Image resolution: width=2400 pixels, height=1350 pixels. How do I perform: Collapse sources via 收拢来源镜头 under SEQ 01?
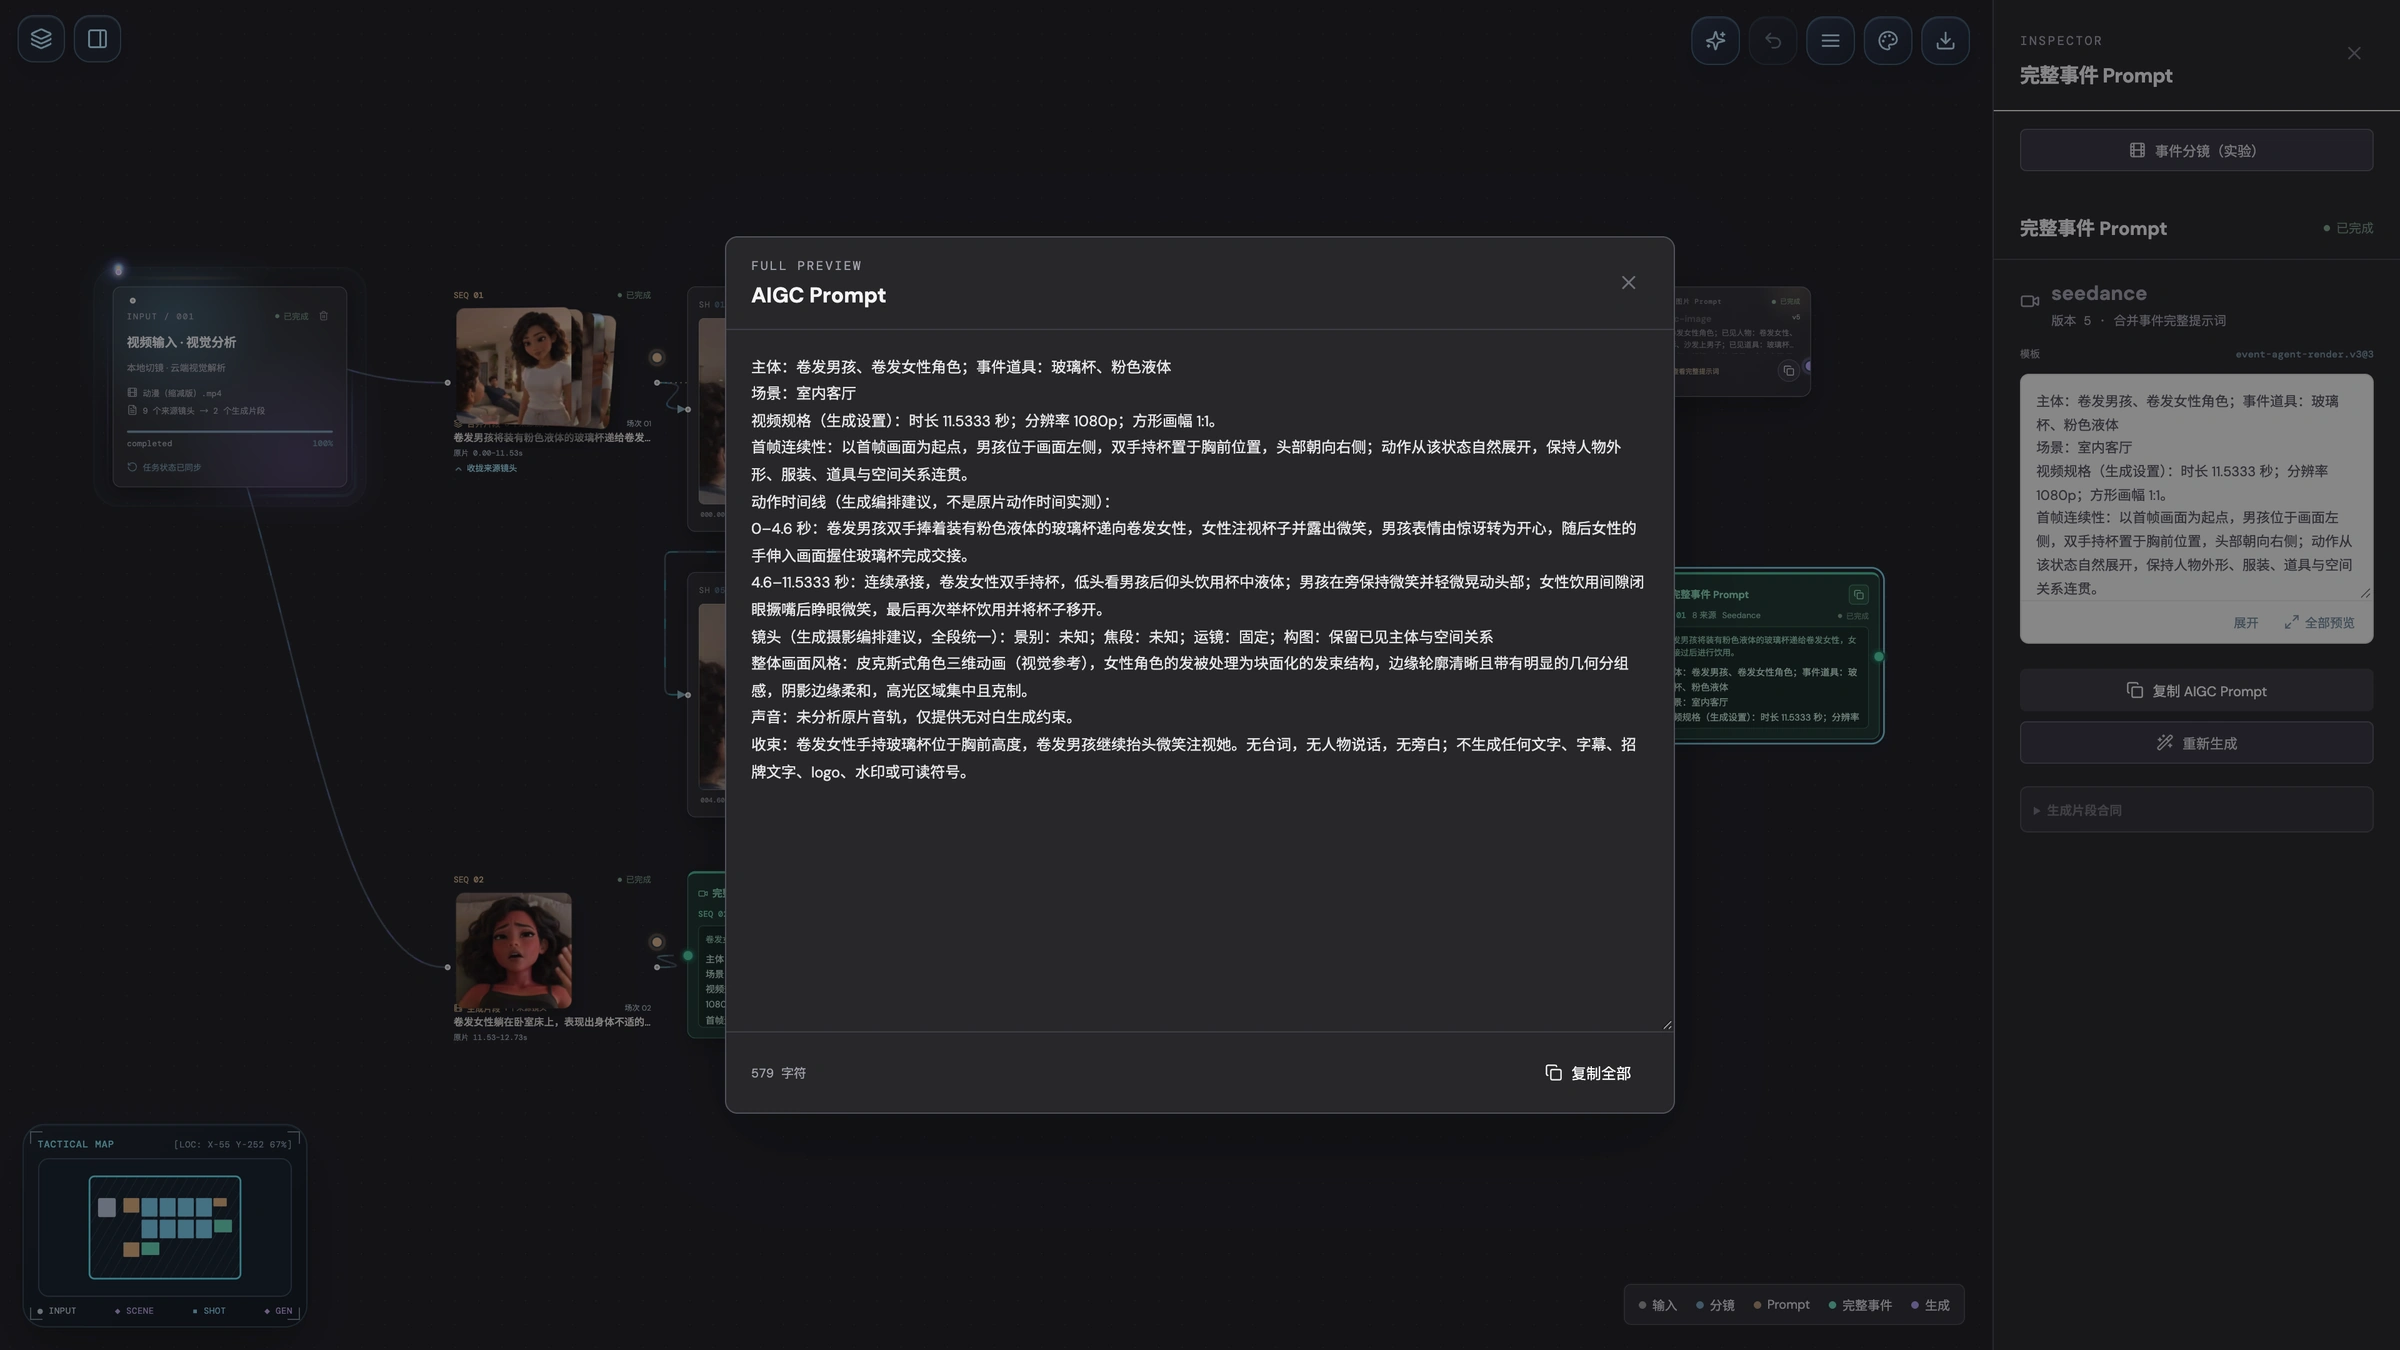coord(487,468)
